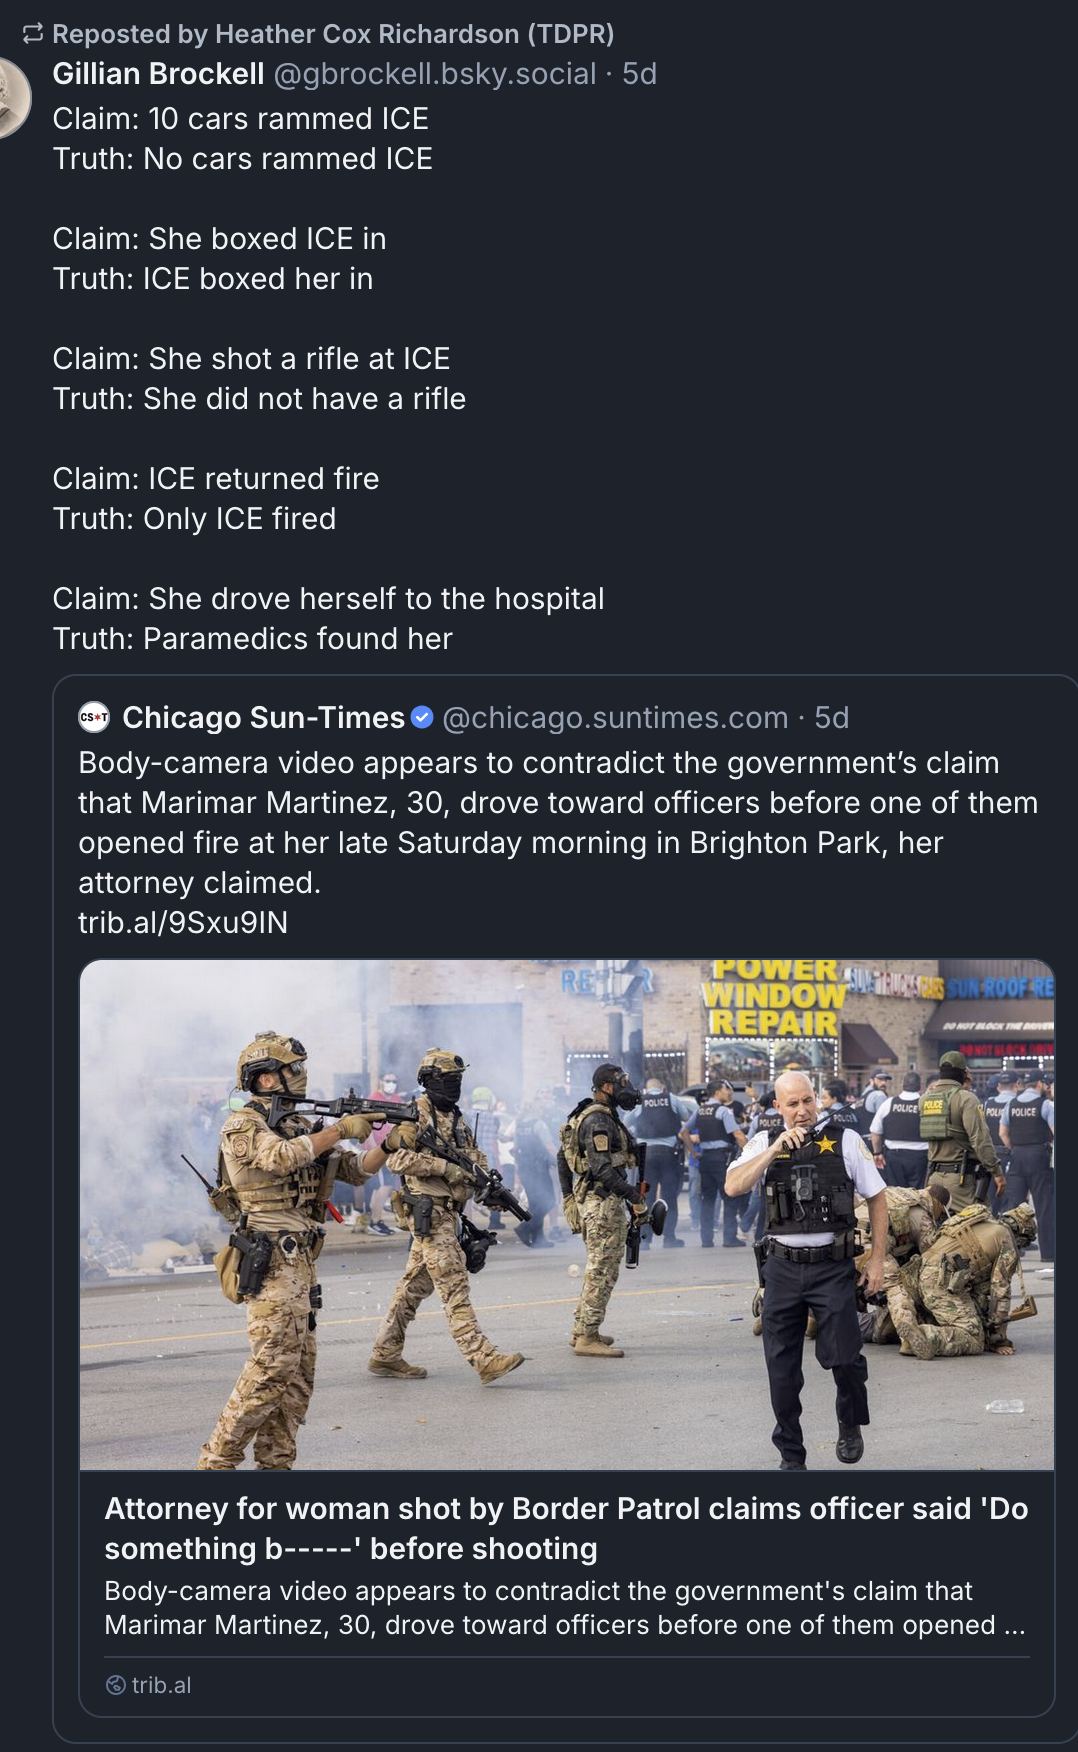The height and width of the screenshot is (1752, 1078).
Task: Click the trib.al domain footer
Action: pyautogui.click(x=148, y=1685)
